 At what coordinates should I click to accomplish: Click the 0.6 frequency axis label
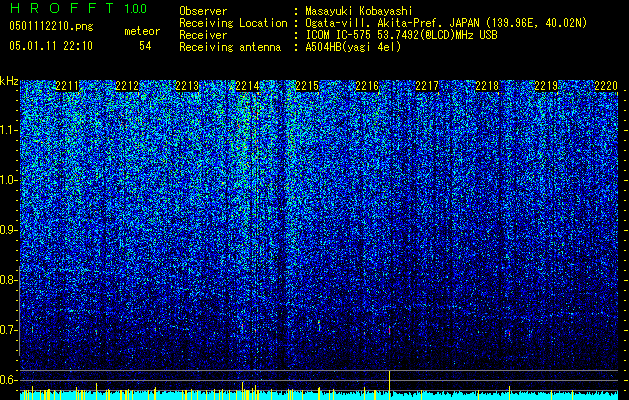point(8,380)
